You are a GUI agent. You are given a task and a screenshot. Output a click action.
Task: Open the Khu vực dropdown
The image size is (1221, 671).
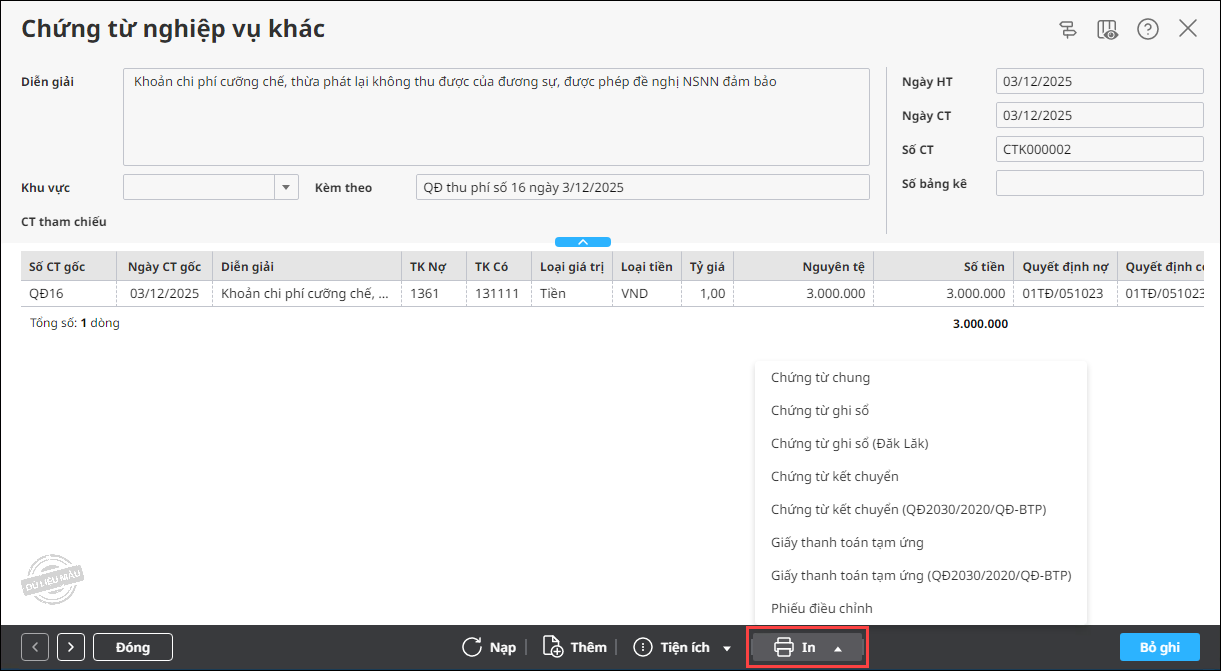[286, 187]
